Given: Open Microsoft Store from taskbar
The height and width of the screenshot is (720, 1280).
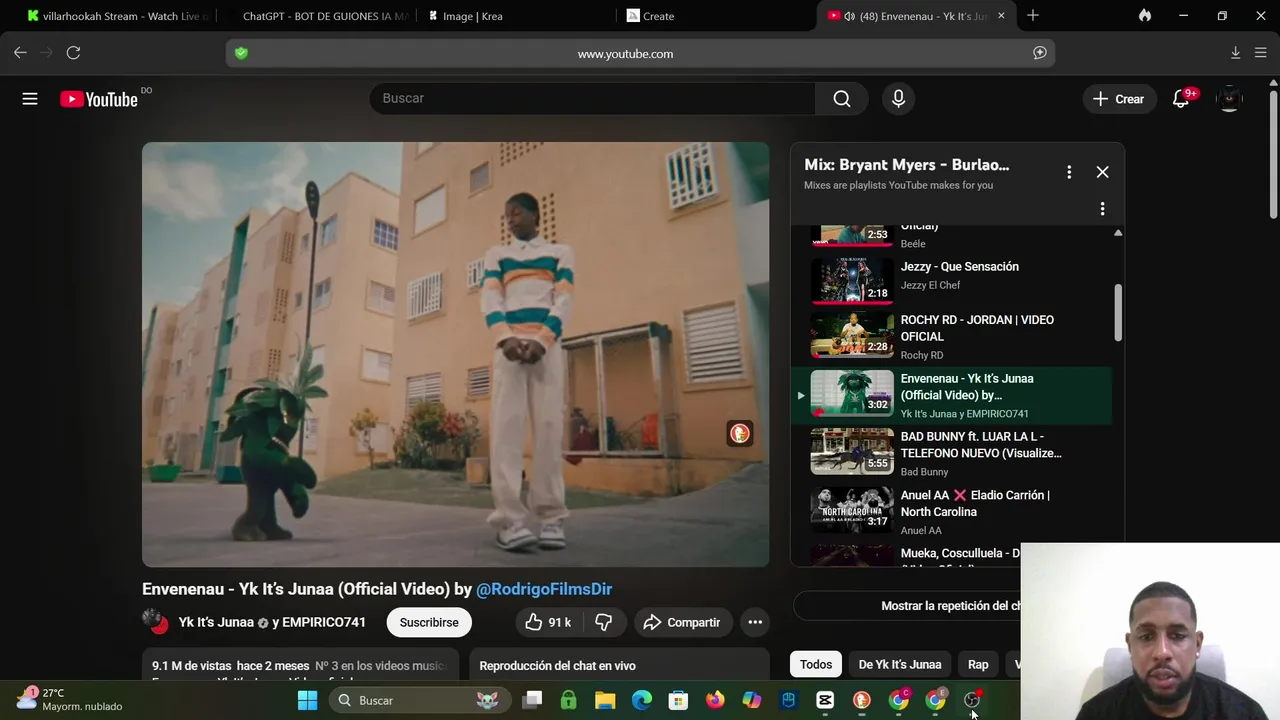Looking at the screenshot, I should coord(678,700).
